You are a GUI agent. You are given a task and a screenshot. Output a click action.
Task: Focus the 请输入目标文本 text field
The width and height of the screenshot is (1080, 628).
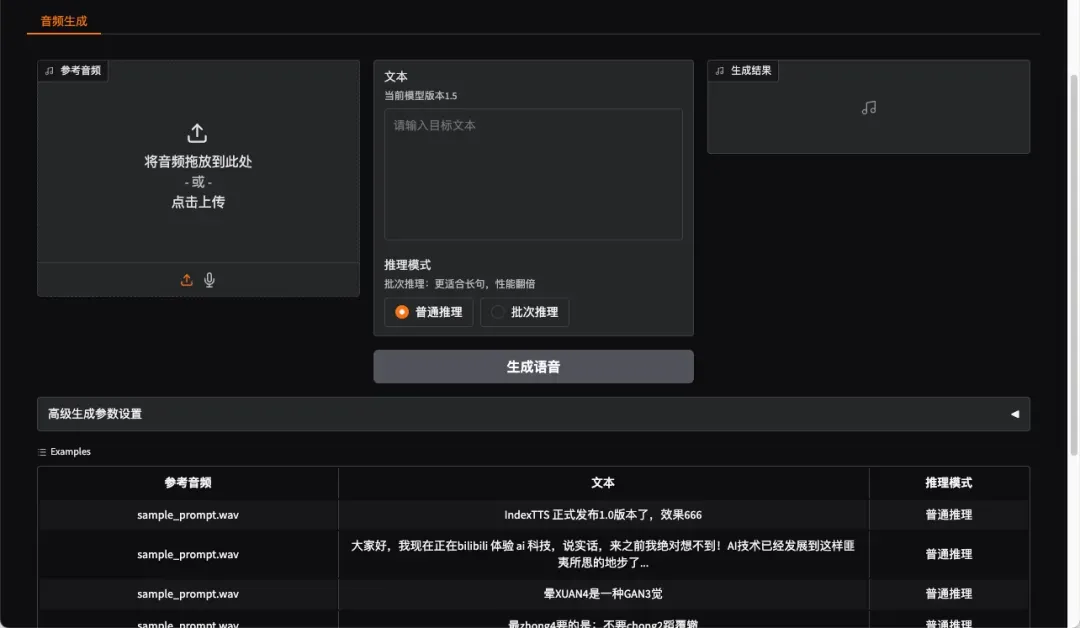[533, 174]
